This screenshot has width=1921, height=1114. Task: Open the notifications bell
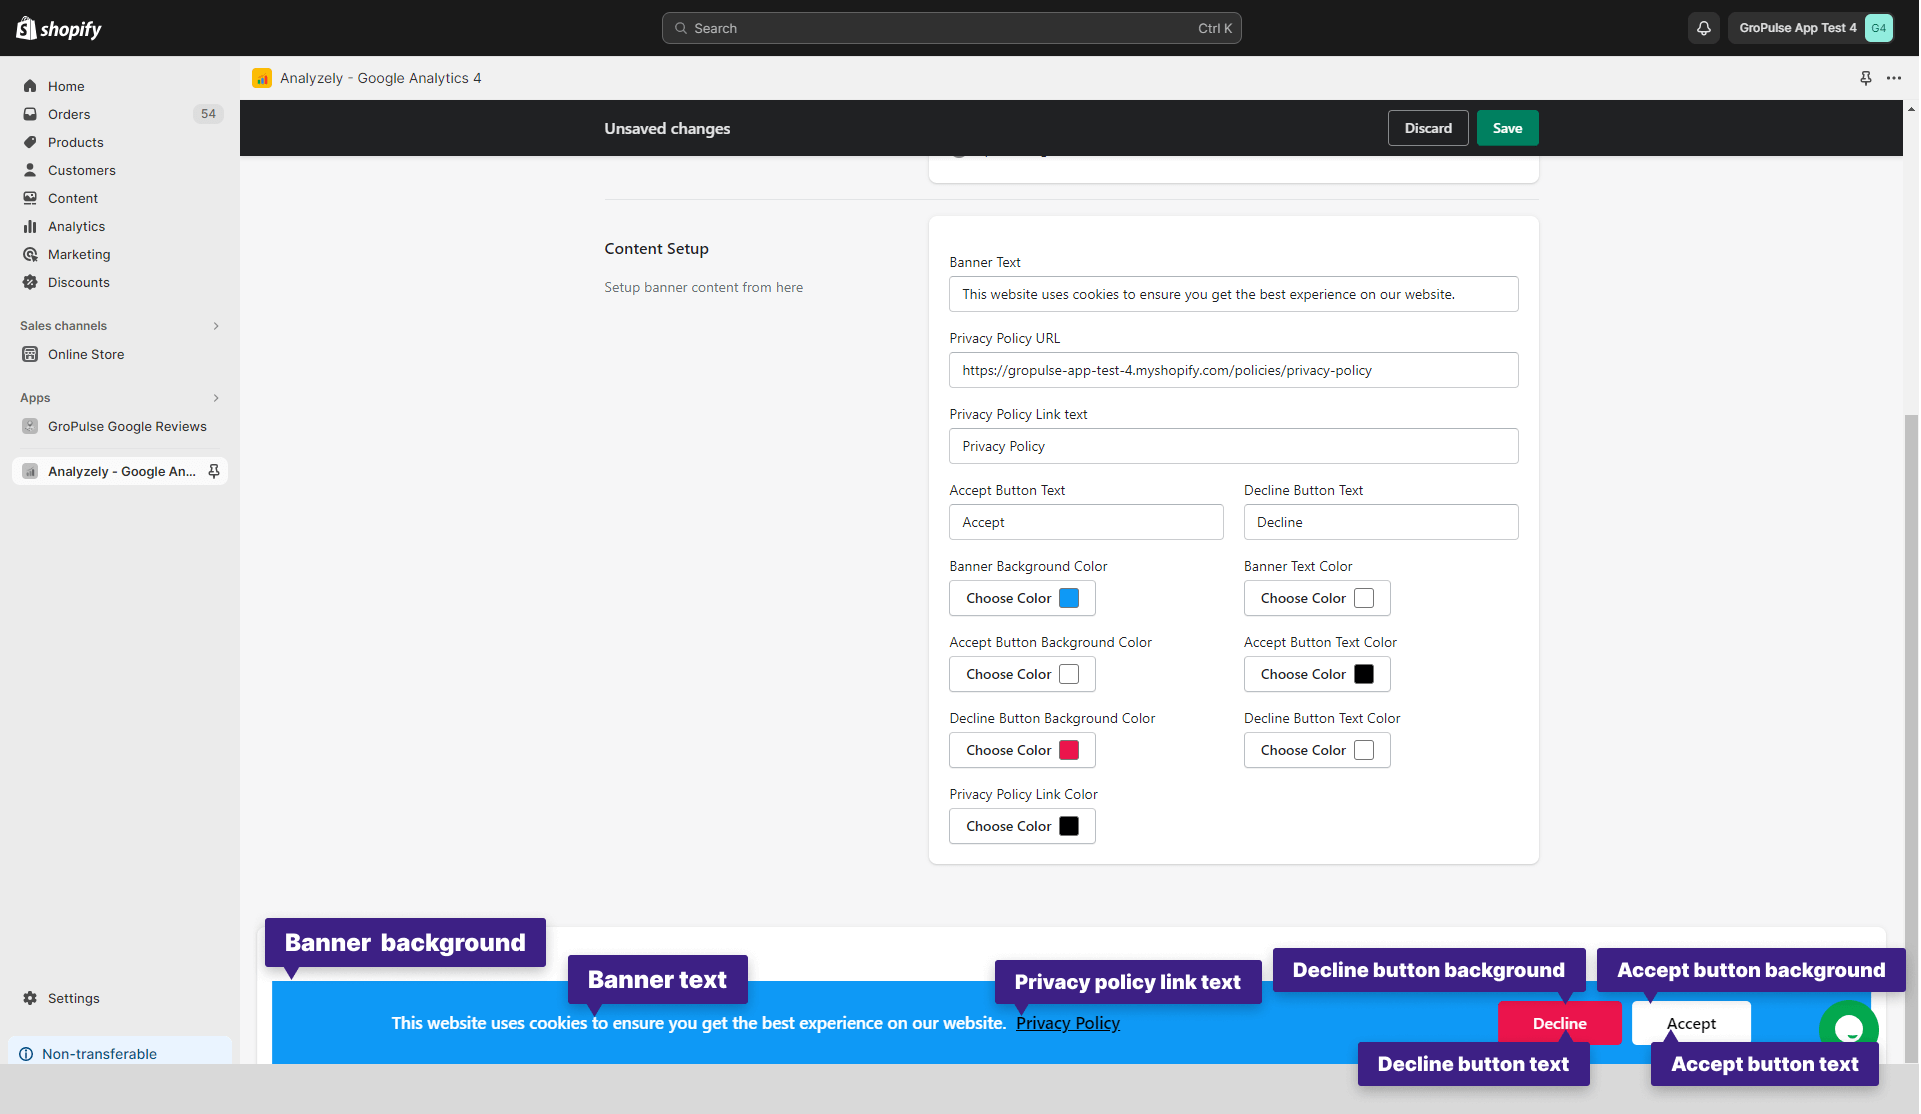(1704, 28)
